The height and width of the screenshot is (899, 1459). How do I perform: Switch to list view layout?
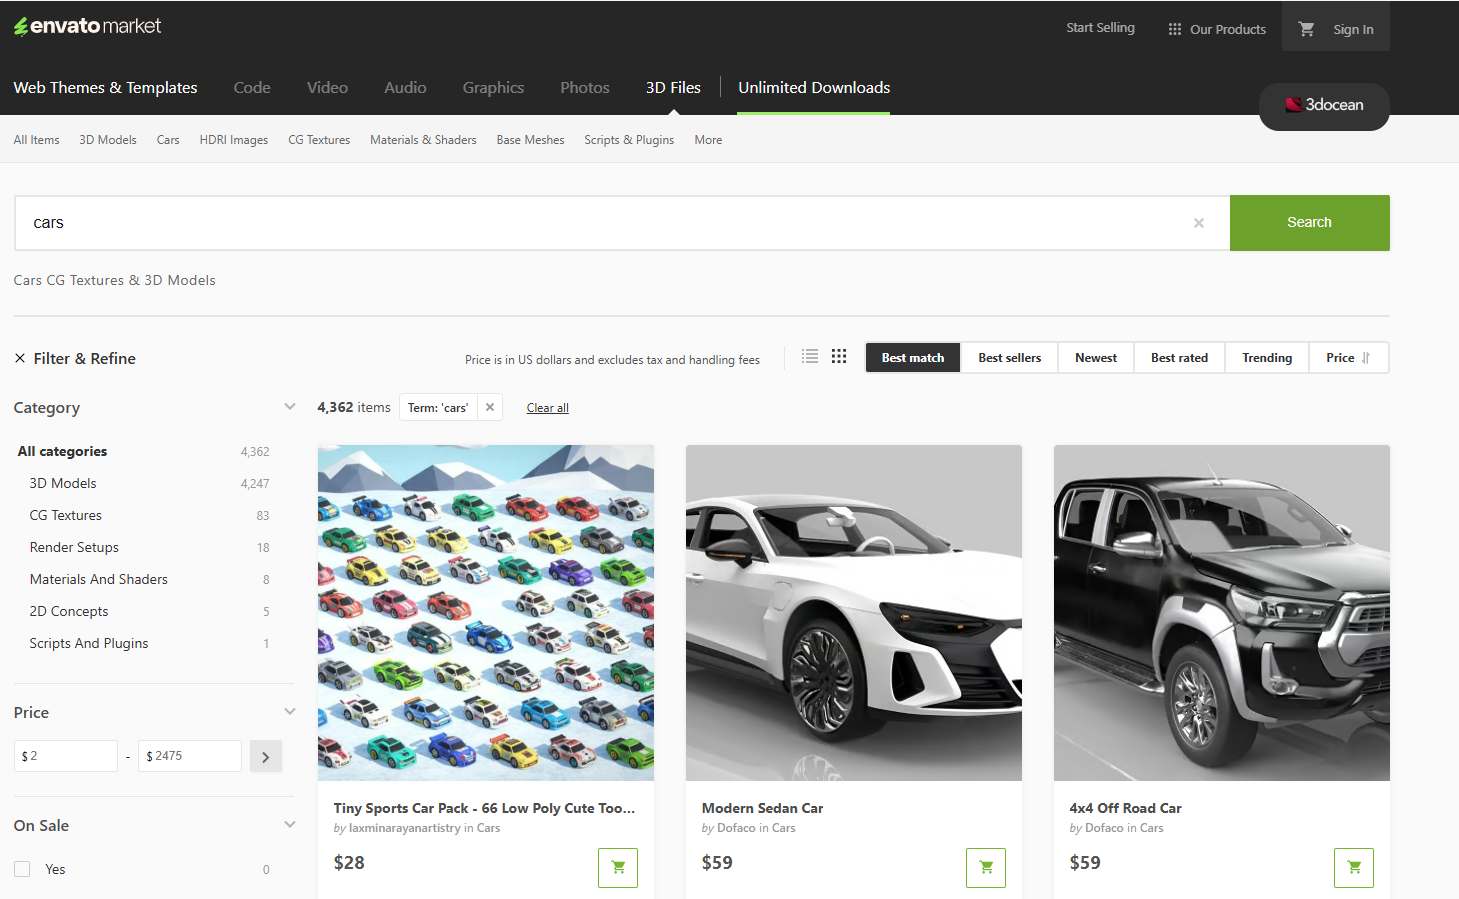[x=810, y=356]
